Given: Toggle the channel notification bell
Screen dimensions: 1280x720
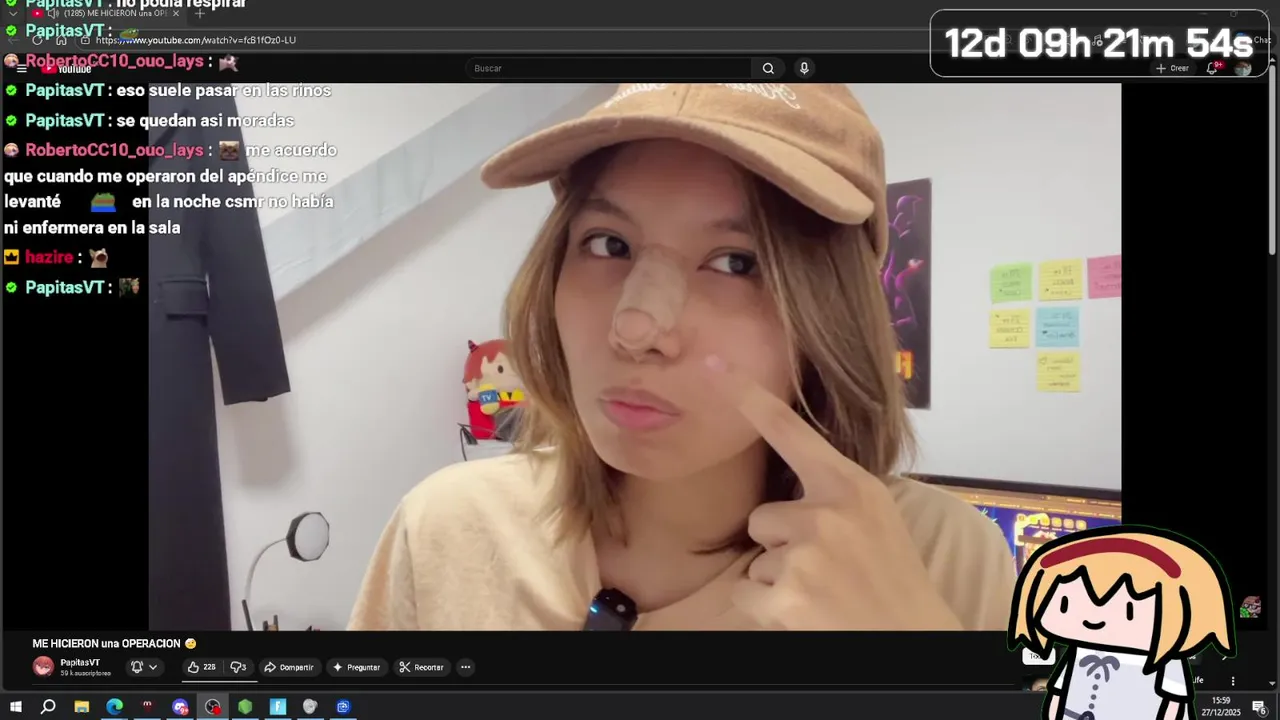Looking at the screenshot, I should [x=137, y=667].
